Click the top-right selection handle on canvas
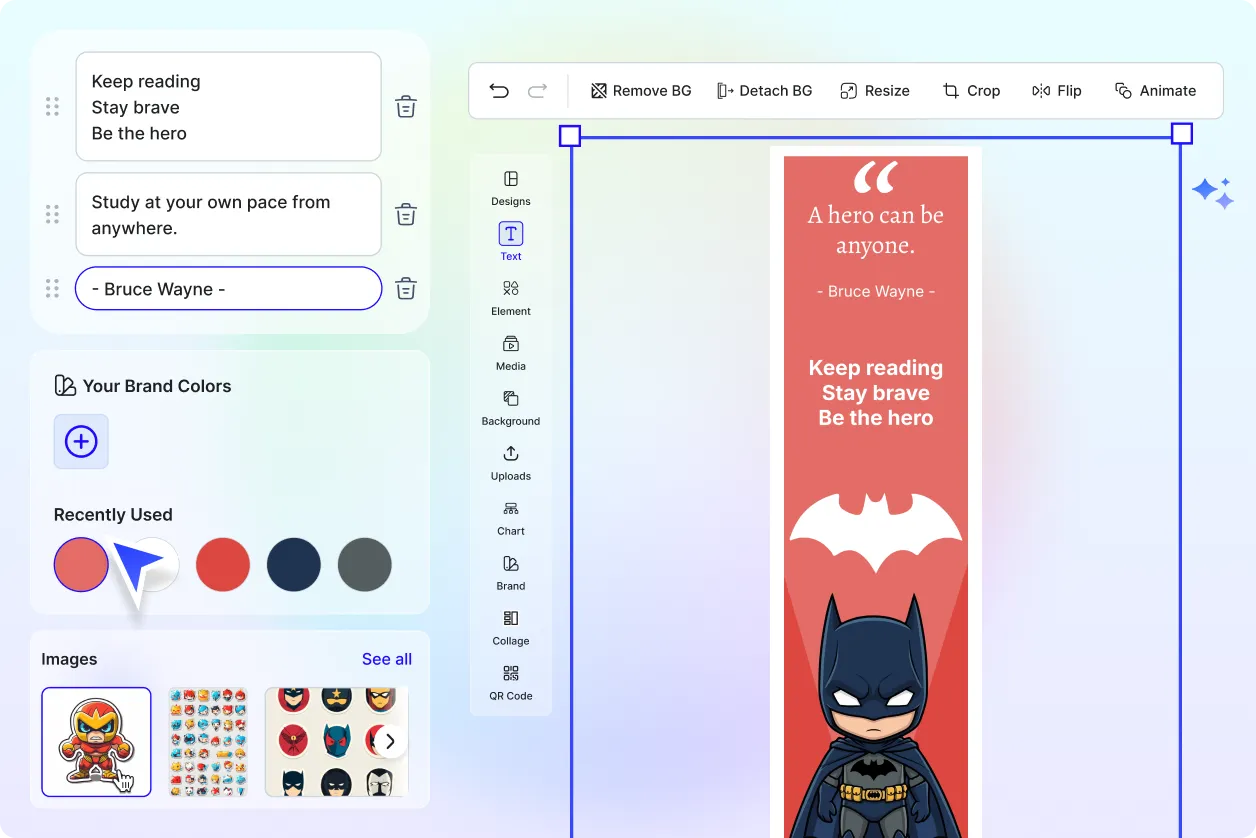The image size is (1256, 838). click(1181, 134)
